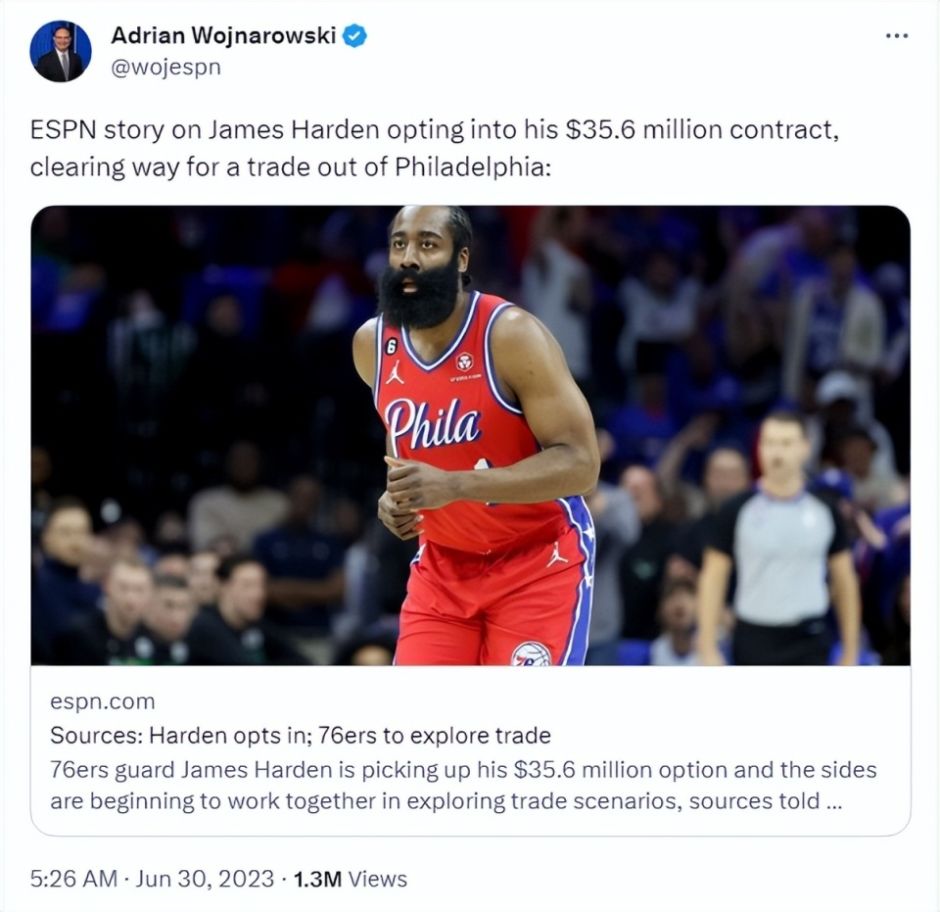This screenshot has height=912, width=940.
Task: Open the headline Sources: Harden opts in
Action: point(300,735)
